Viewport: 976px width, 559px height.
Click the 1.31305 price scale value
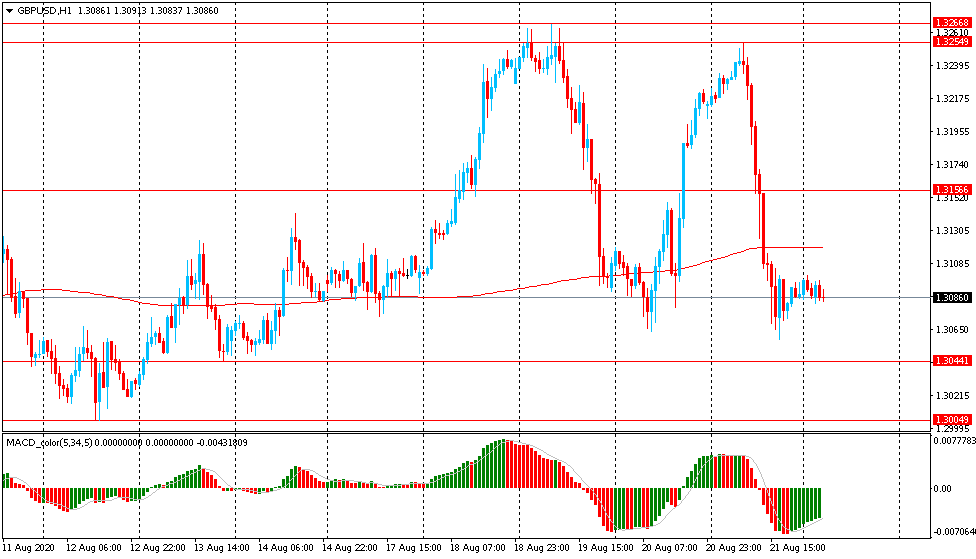point(953,230)
